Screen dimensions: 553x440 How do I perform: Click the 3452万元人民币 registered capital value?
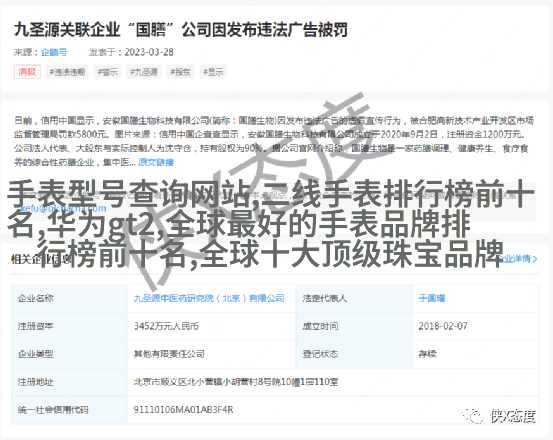(166, 326)
